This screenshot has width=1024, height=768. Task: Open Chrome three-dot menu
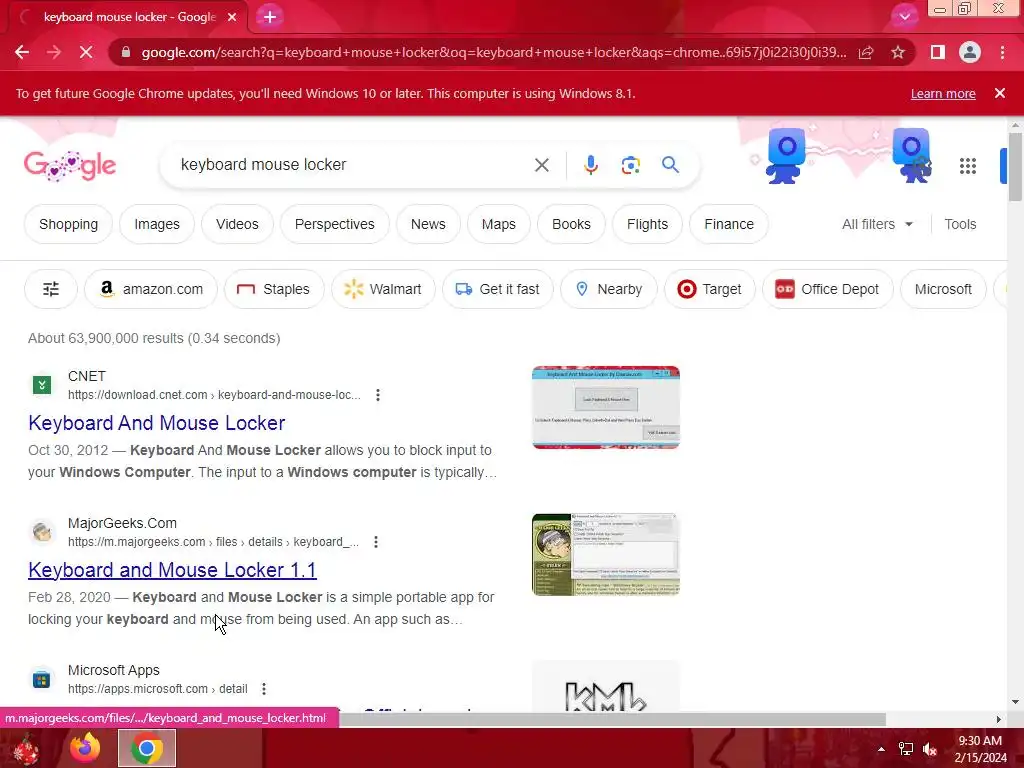coord(1002,52)
